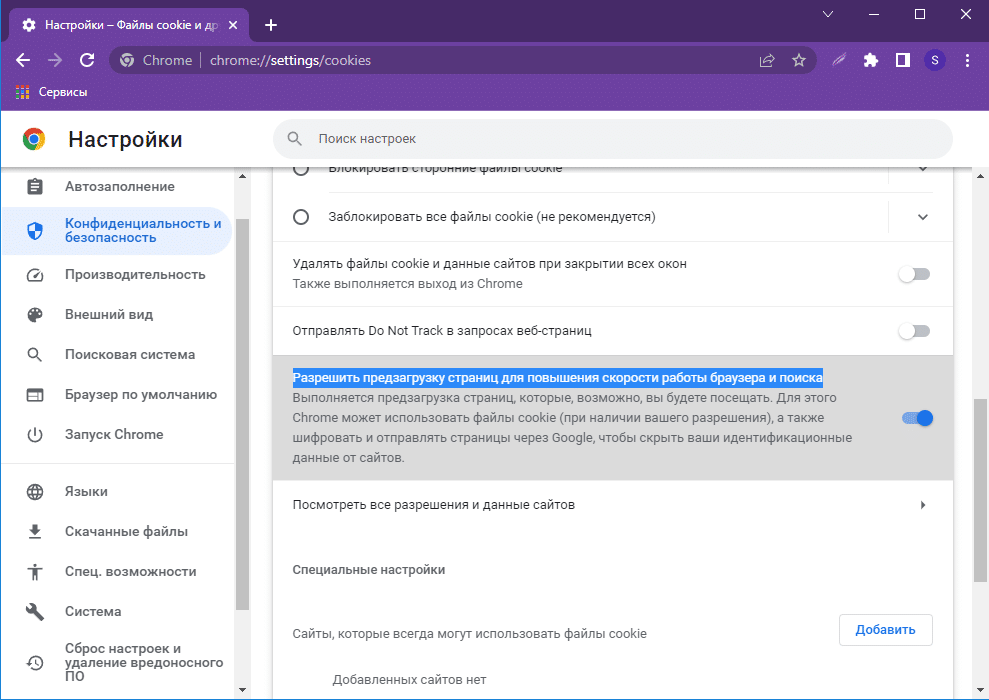Expand the block all cookies chevron
989x700 pixels.
coord(922,217)
